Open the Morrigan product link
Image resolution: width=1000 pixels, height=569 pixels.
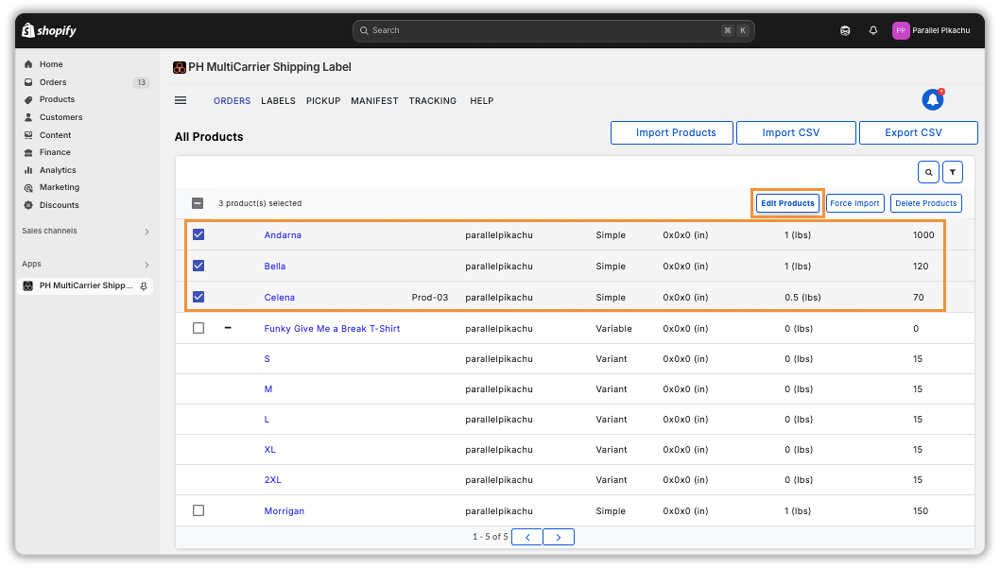click(x=284, y=511)
